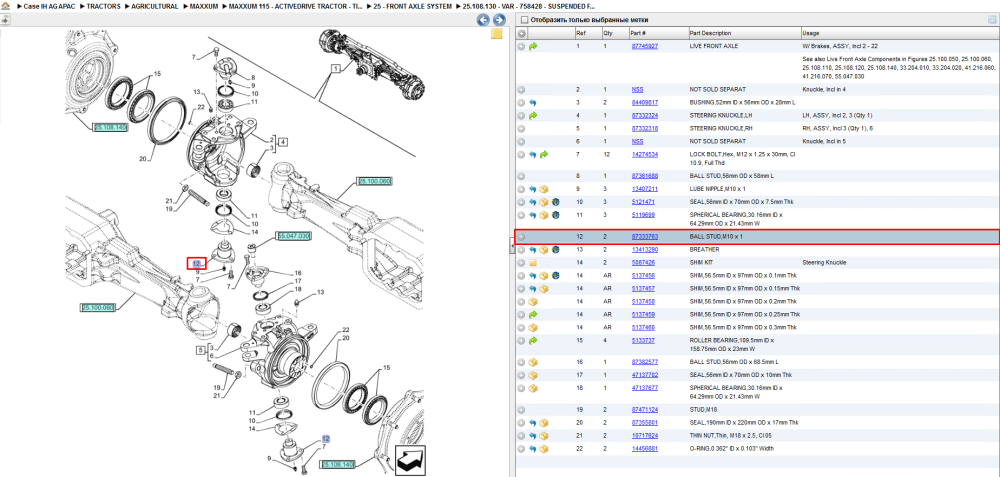Open part number 87355801 link
The height and width of the screenshot is (477, 1000).
tap(644, 422)
